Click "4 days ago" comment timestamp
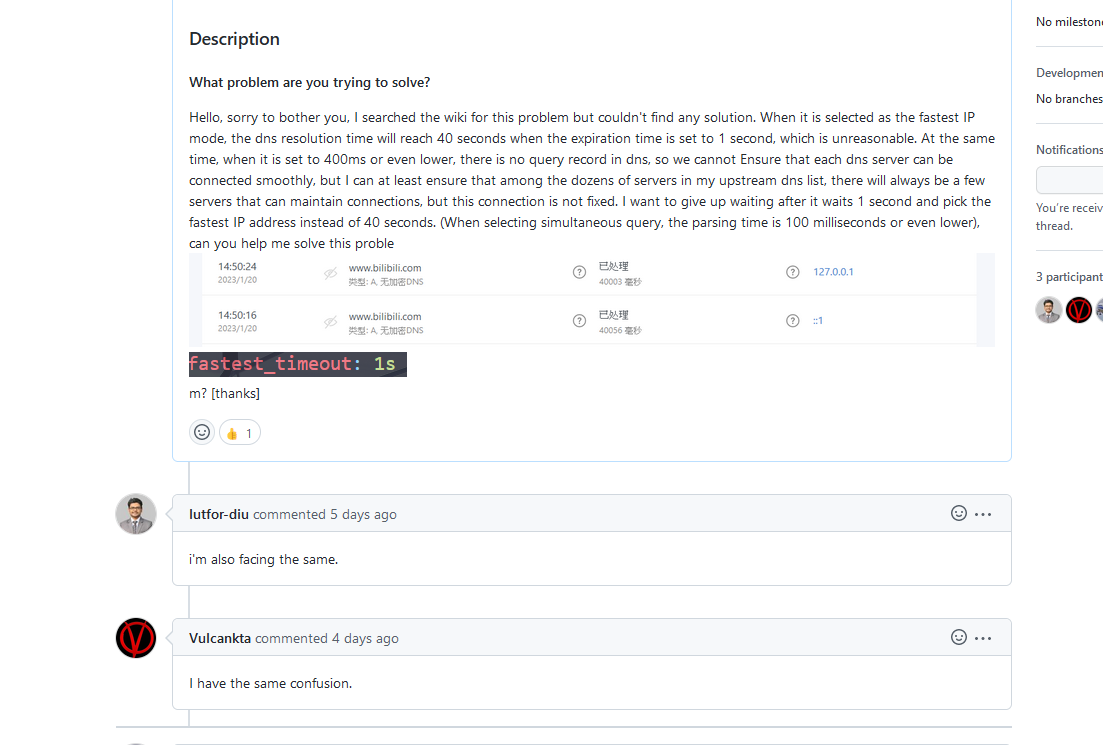The width and height of the screenshot is (1103, 745). (365, 638)
